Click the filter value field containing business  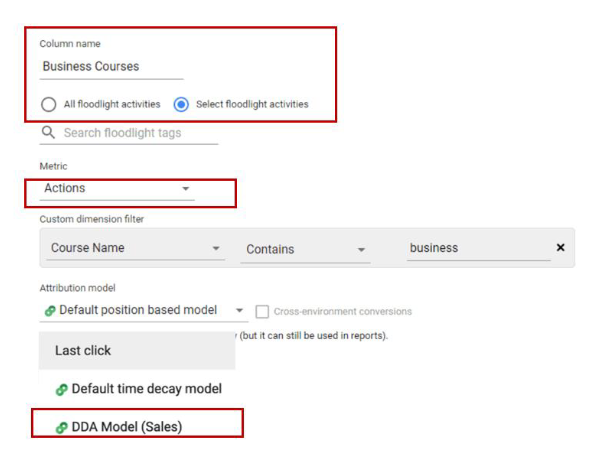[478, 248]
